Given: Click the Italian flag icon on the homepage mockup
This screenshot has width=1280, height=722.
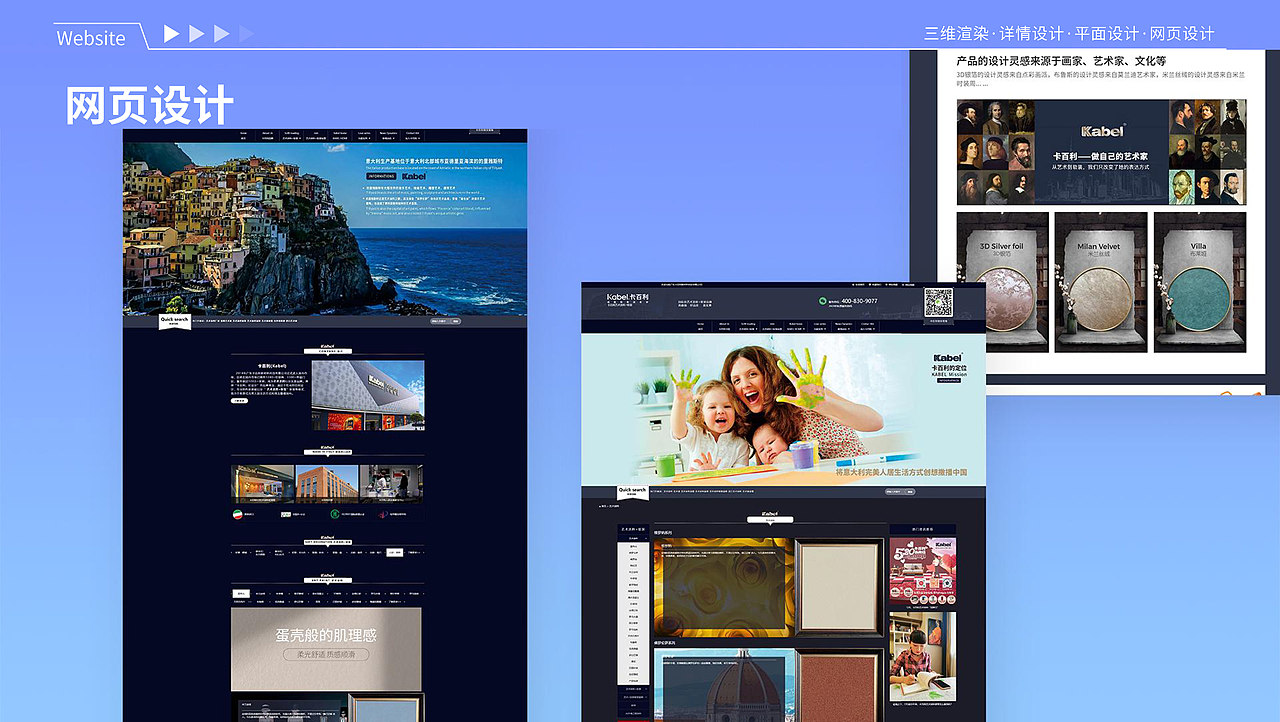Looking at the screenshot, I should point(237,513).
